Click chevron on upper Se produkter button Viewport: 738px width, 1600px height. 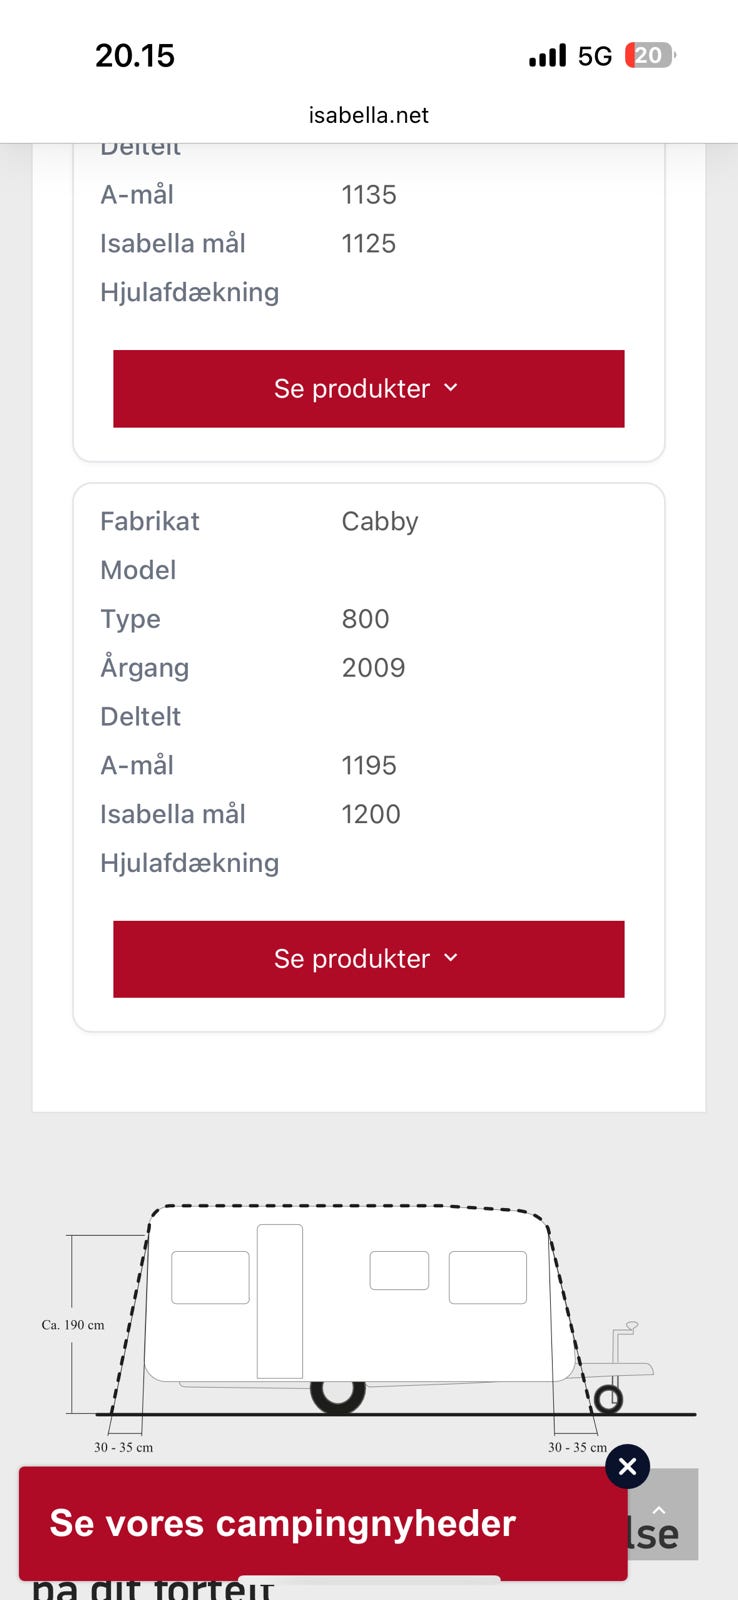(451, 388)
